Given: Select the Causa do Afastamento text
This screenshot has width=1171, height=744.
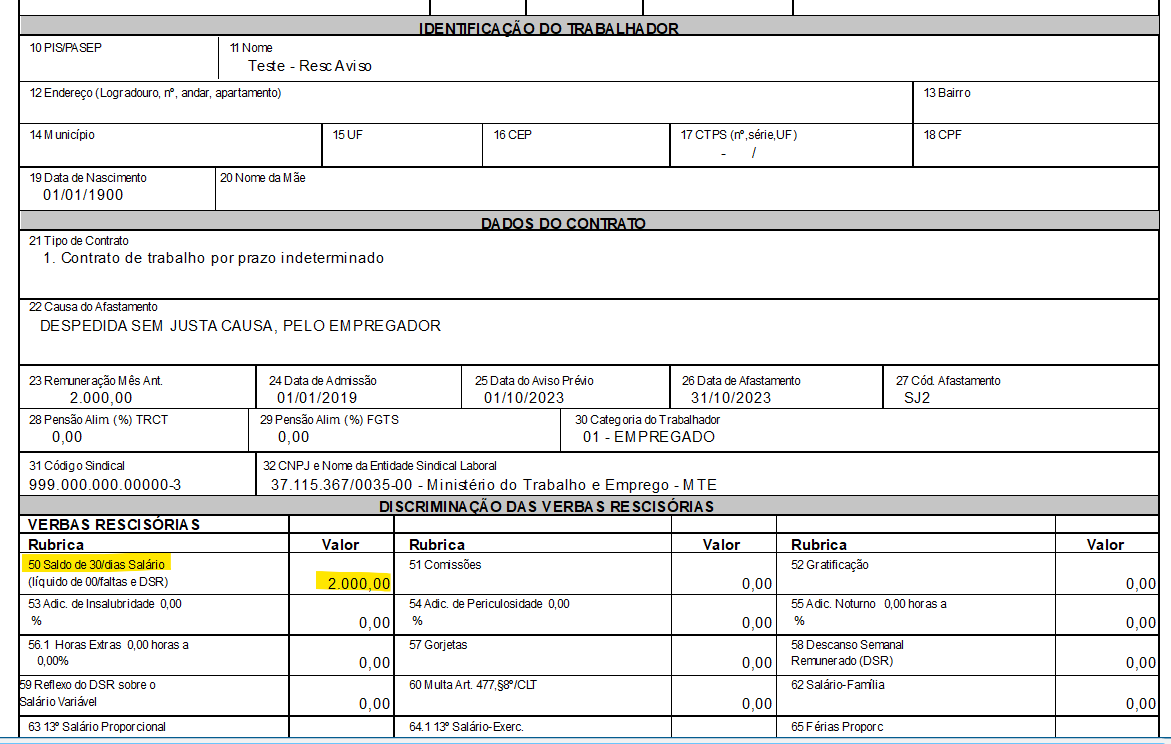Looking at the screenshot, I should (225, 324).
